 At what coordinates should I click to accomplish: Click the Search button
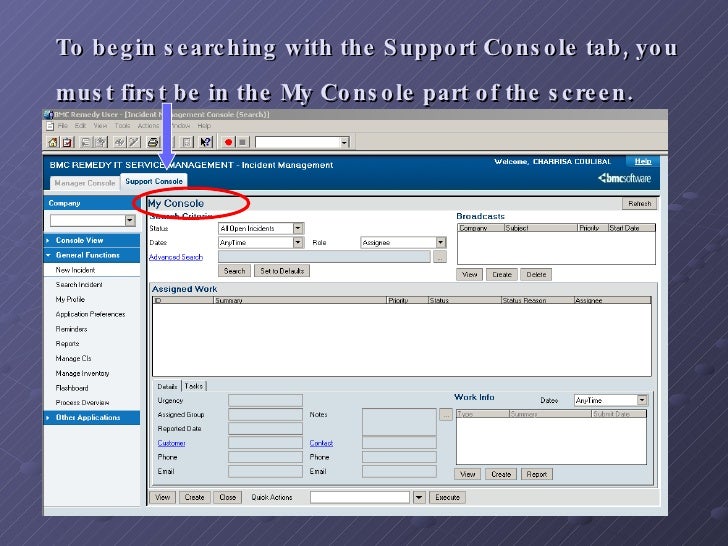[x=234, y=271]
